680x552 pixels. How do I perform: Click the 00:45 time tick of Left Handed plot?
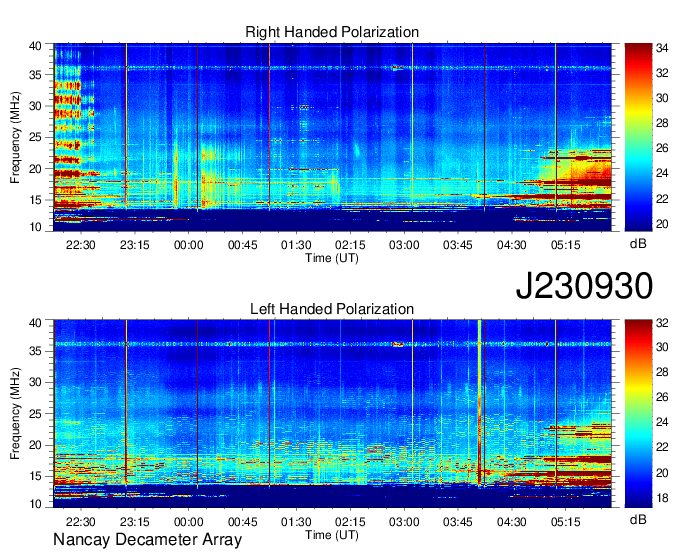(x=242, y=522)
